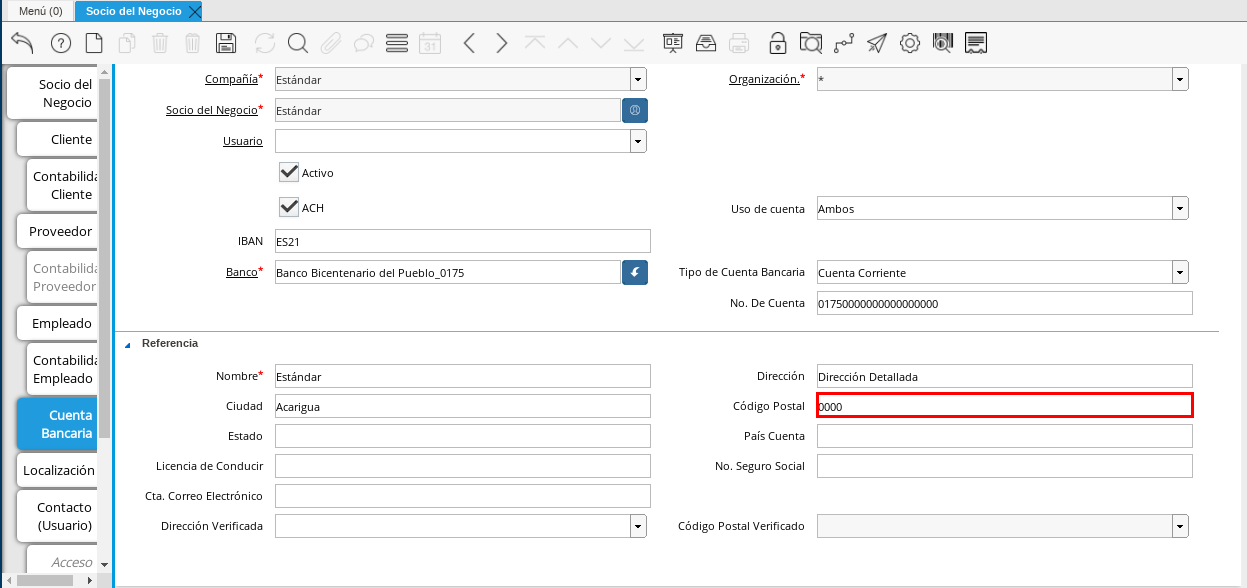Uncheck the Activo checkbox
The width and height of the screenshot is (1247, 588).
(x=290, y=172)
